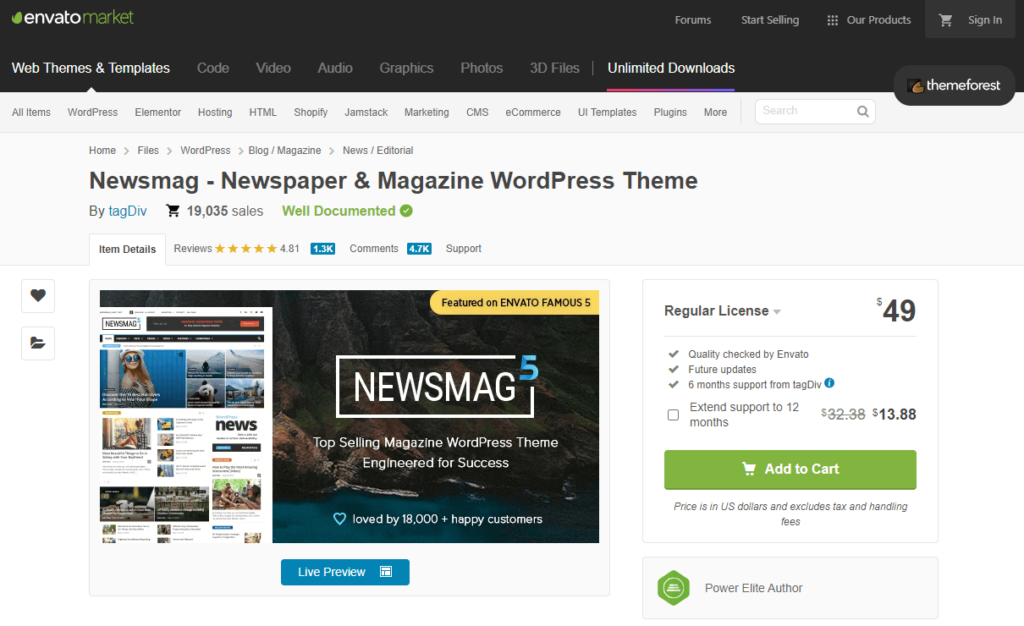Click the 1.3K reviews count badge
Viewport: 1024px width, 626px height.
click(323, 249)
